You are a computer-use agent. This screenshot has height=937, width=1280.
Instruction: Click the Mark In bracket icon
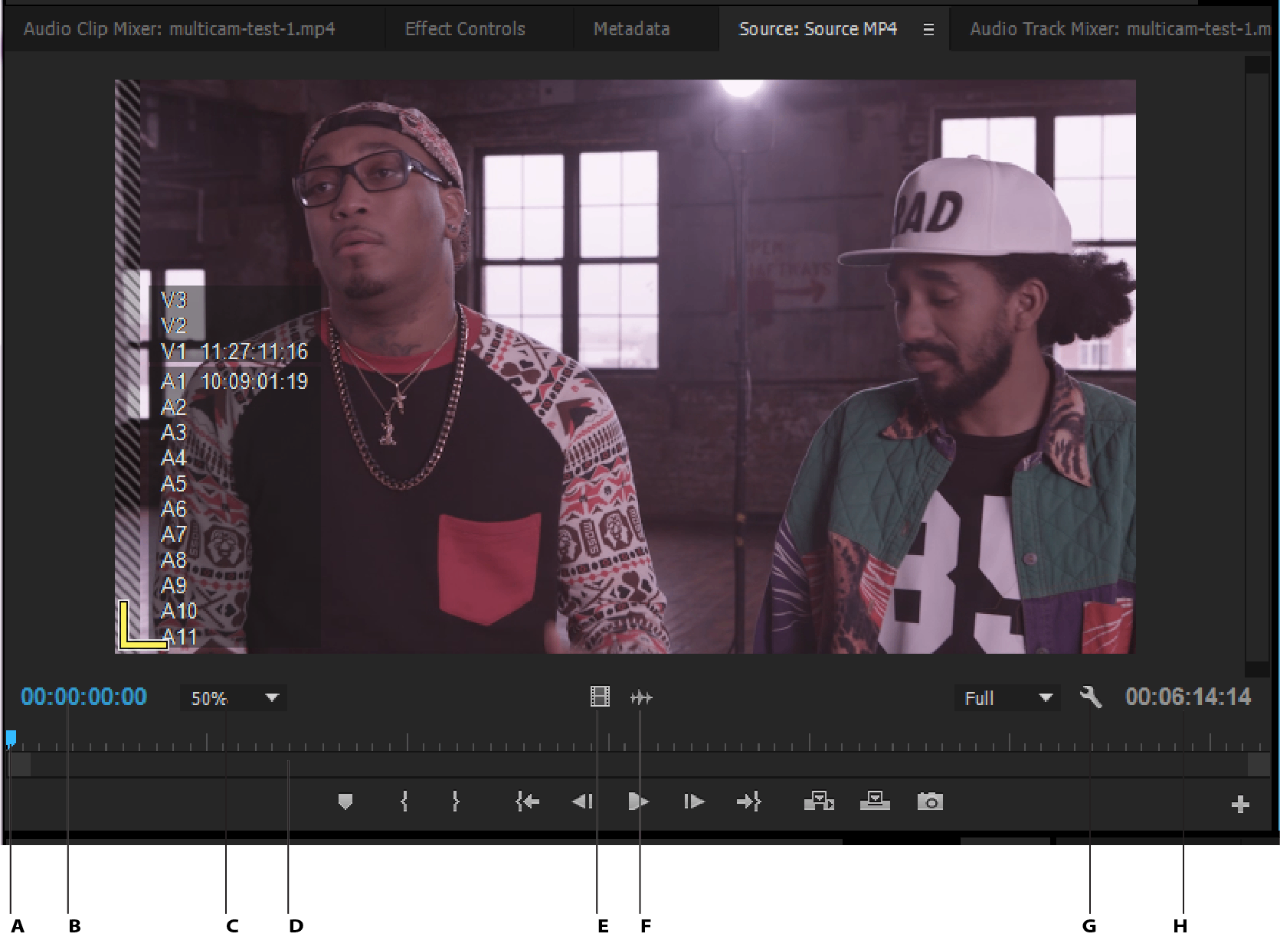404,802
